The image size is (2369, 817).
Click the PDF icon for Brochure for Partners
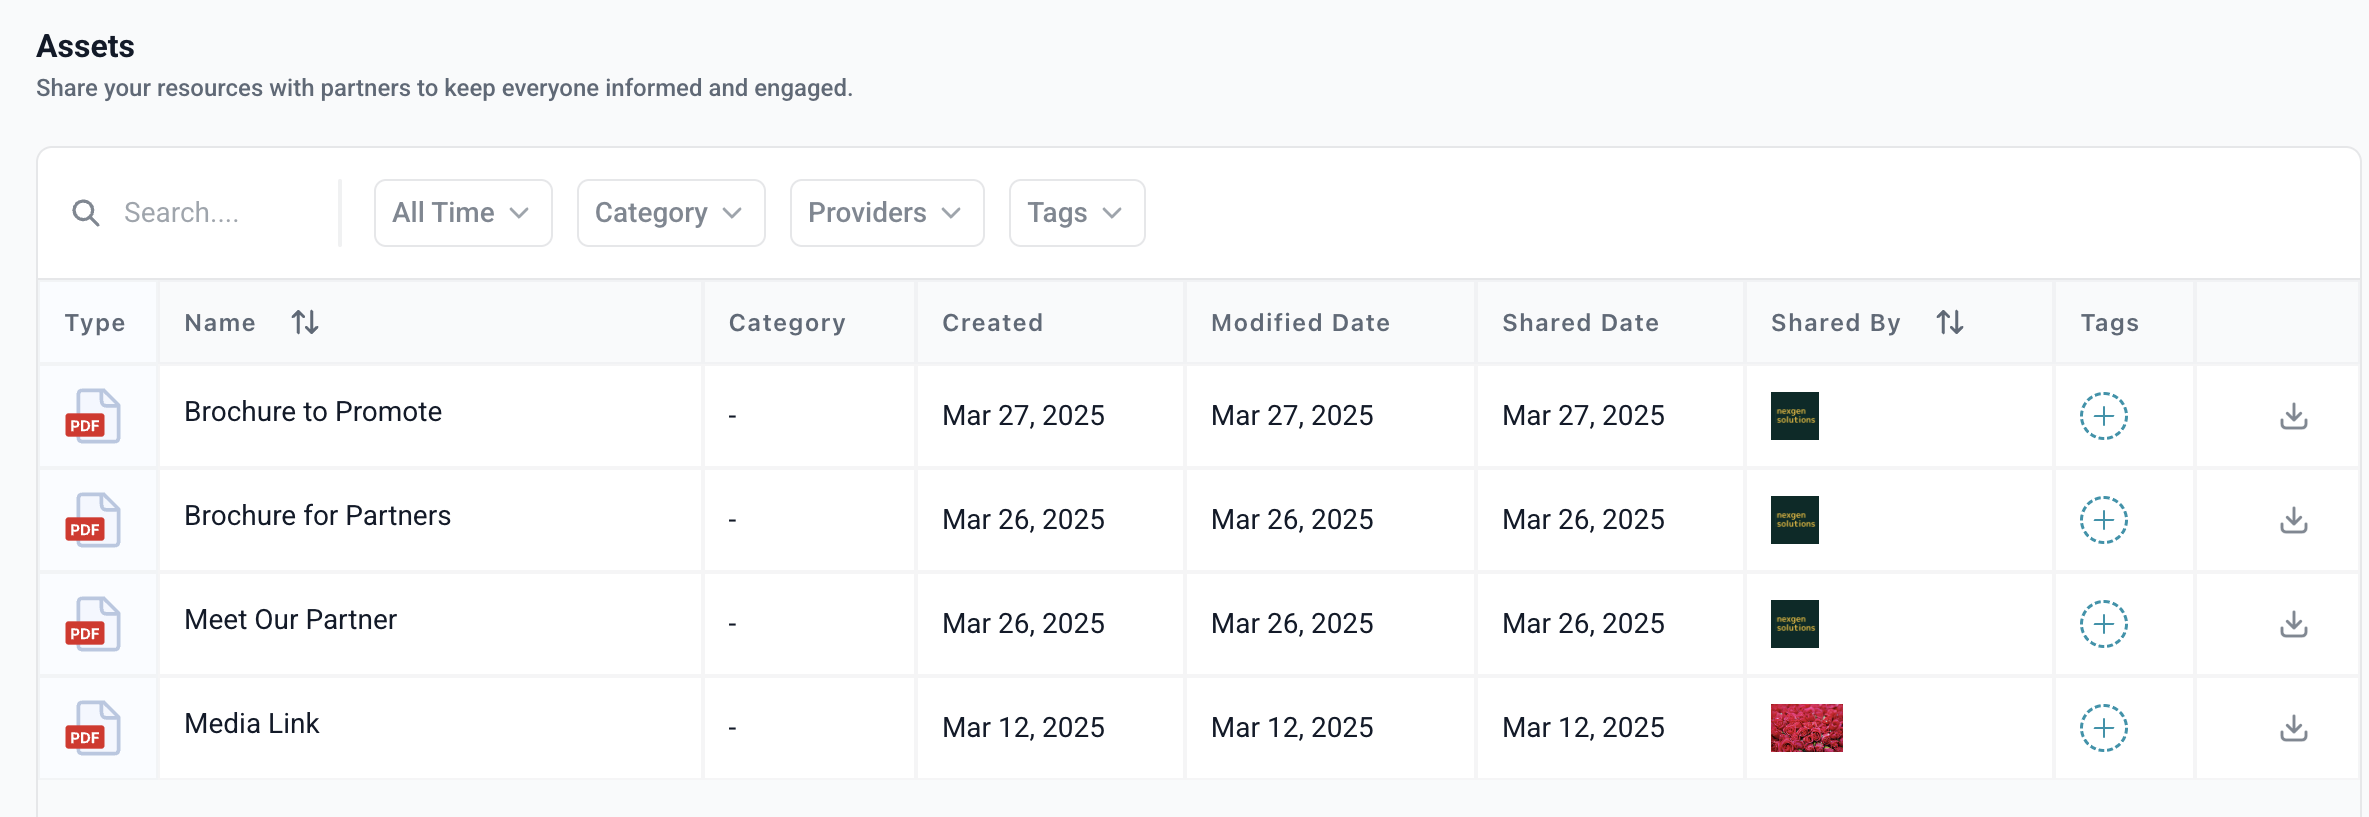point(92,520)
